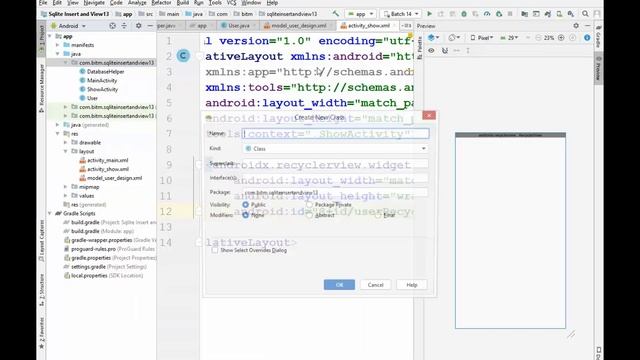Viewport: 640px width, 360px height.
Task: Switch to the User.java editor tab
Action: coord(239,26)
